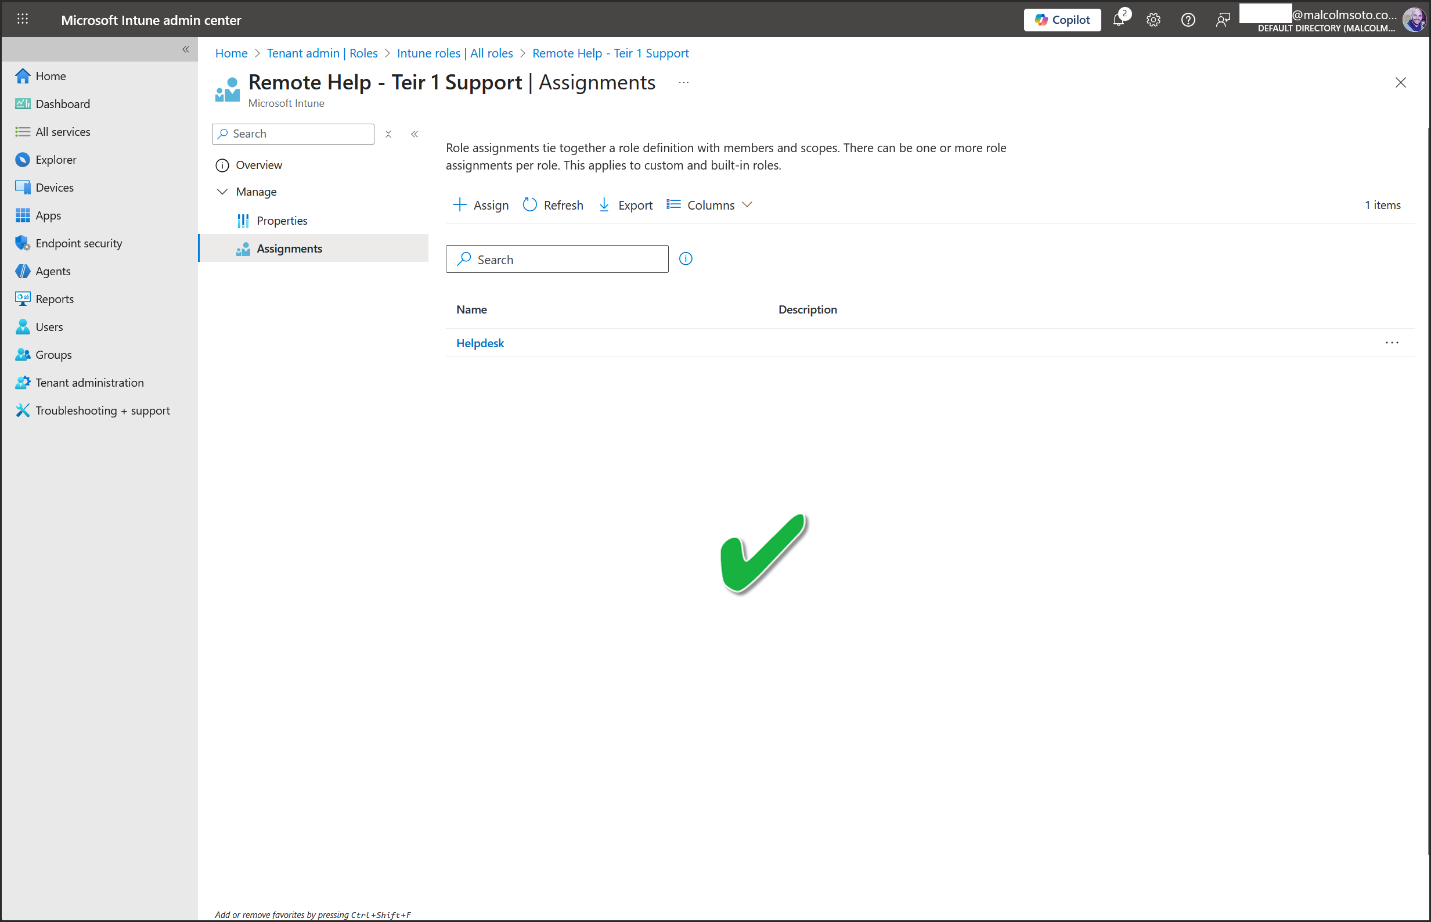Click the info icon beside search box
1431x922 pixels.
(x=686, y=259)
